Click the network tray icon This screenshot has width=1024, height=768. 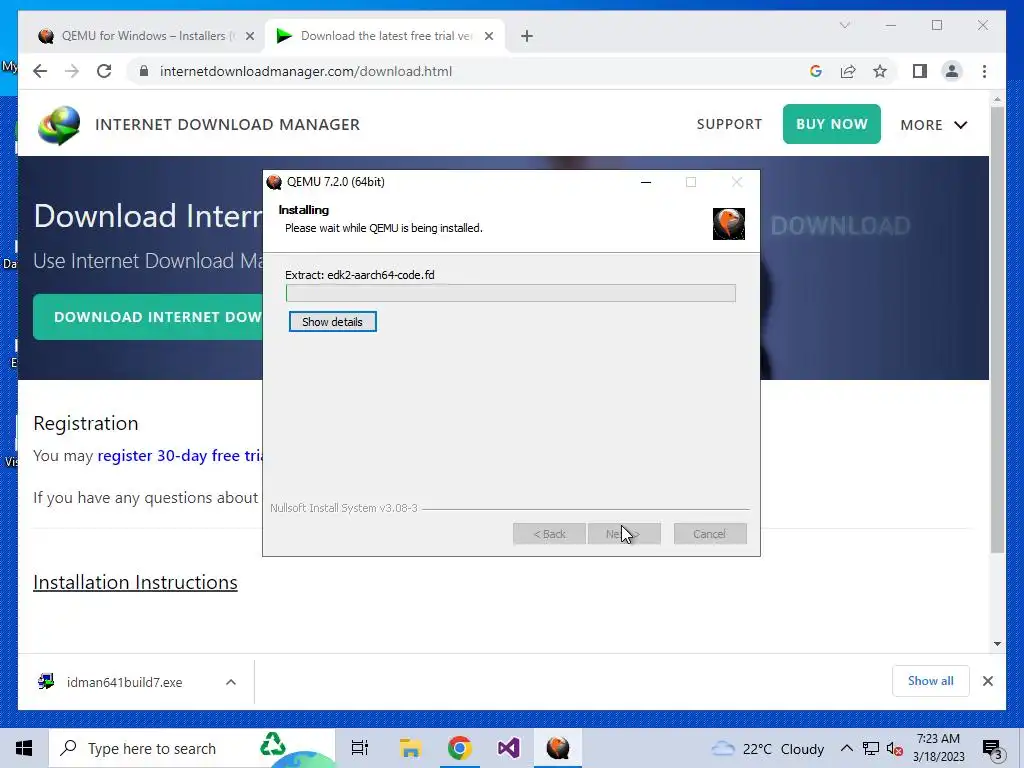click(871, 748)
